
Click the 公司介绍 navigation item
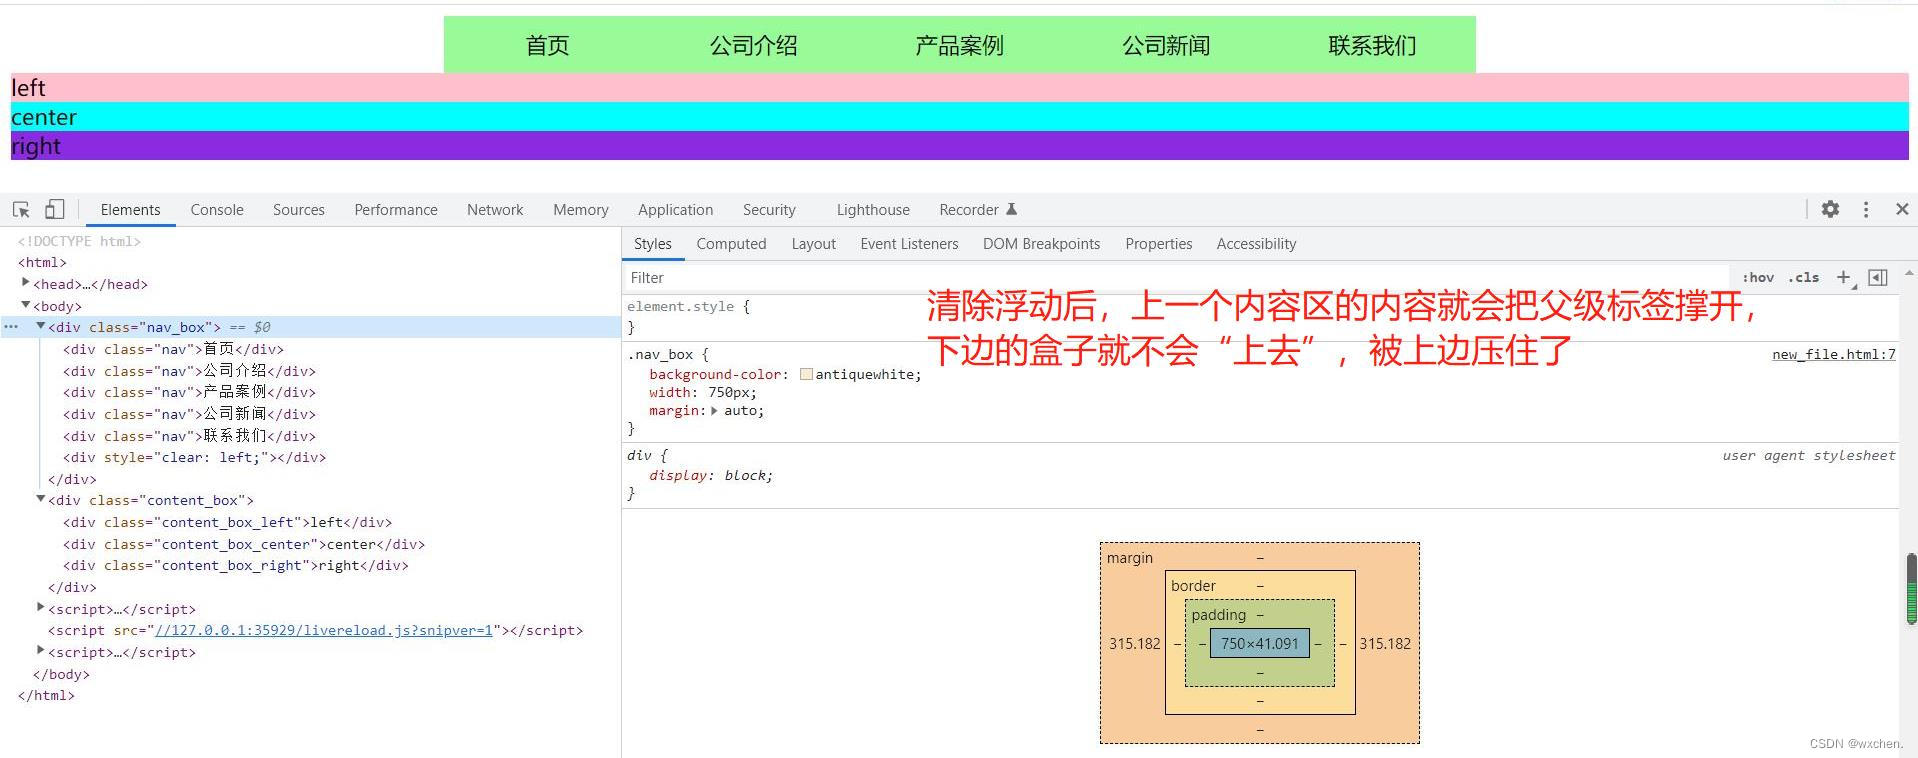click(x=753, y=45)
